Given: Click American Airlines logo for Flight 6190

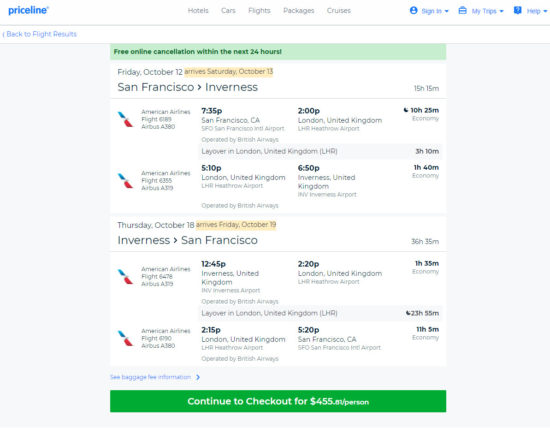Looking at the screenshot, I should [125, 338].
